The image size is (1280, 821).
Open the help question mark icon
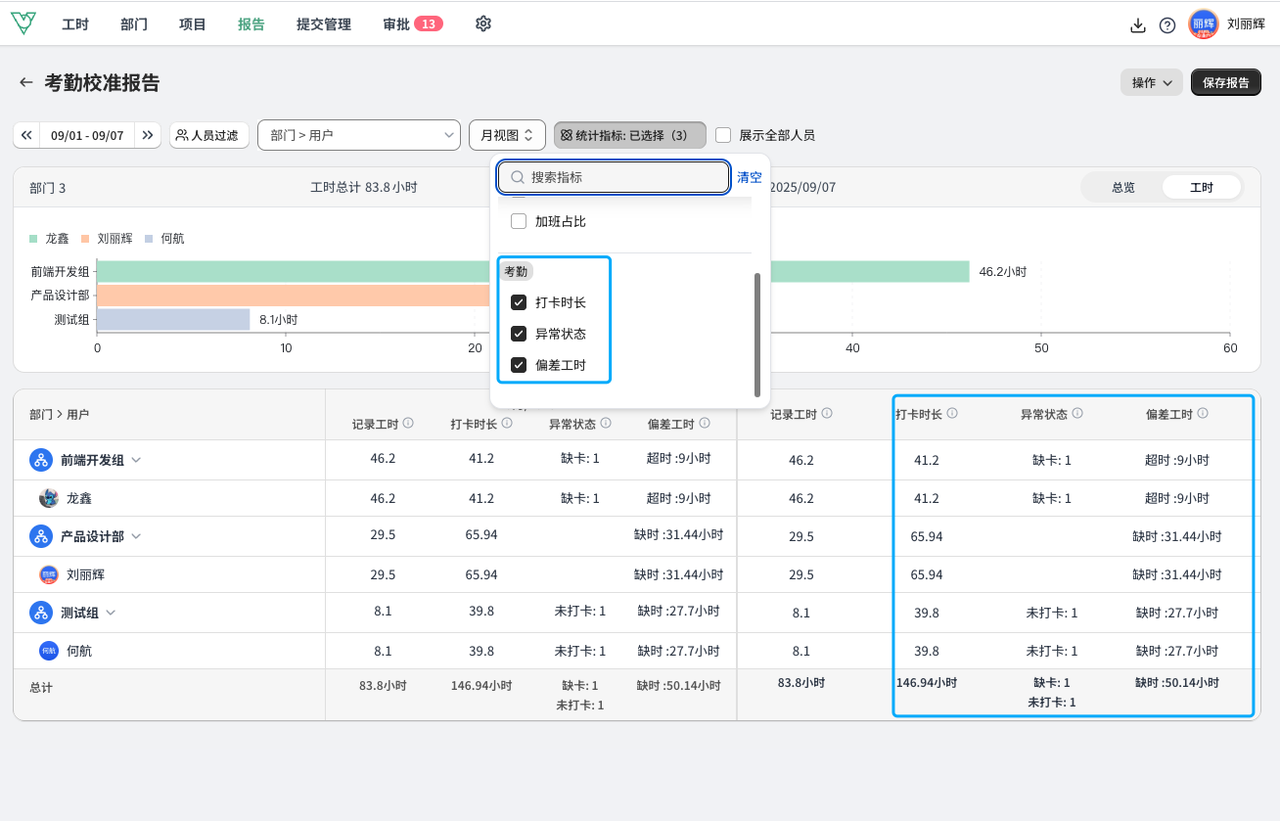point(1167,26)
